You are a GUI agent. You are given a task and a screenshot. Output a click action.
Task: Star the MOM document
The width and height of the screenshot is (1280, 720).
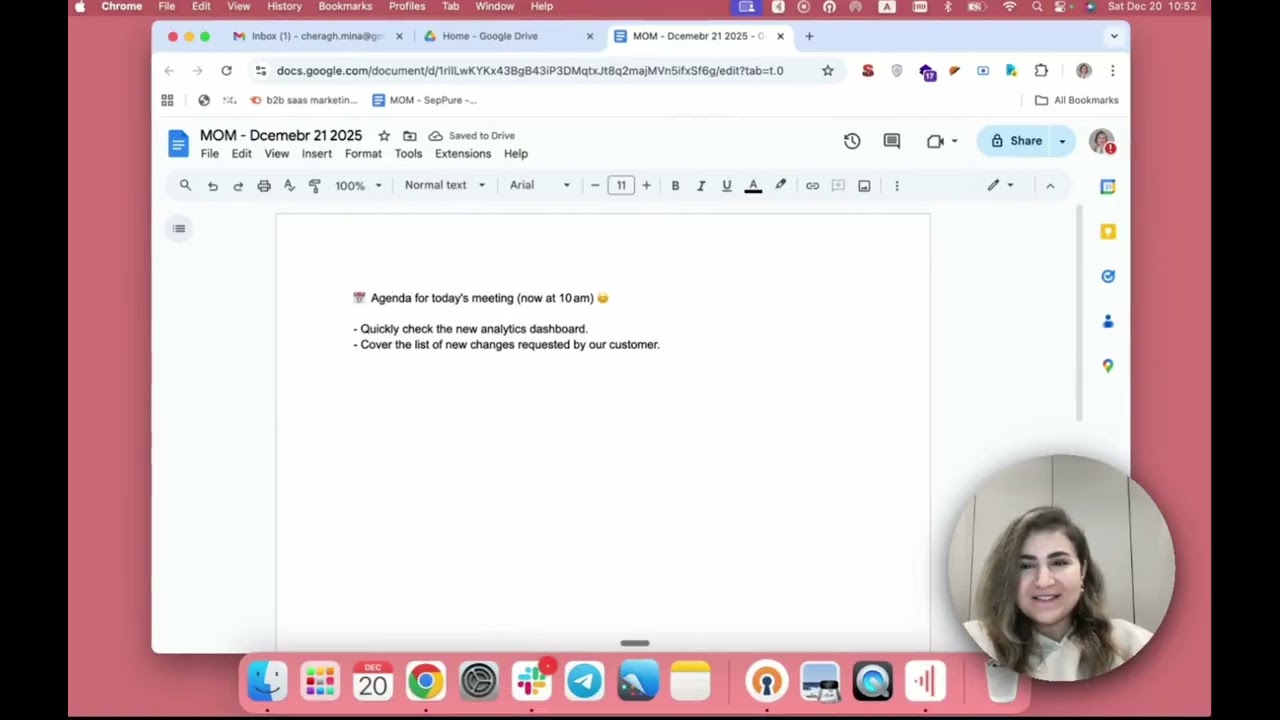(384, 136)
